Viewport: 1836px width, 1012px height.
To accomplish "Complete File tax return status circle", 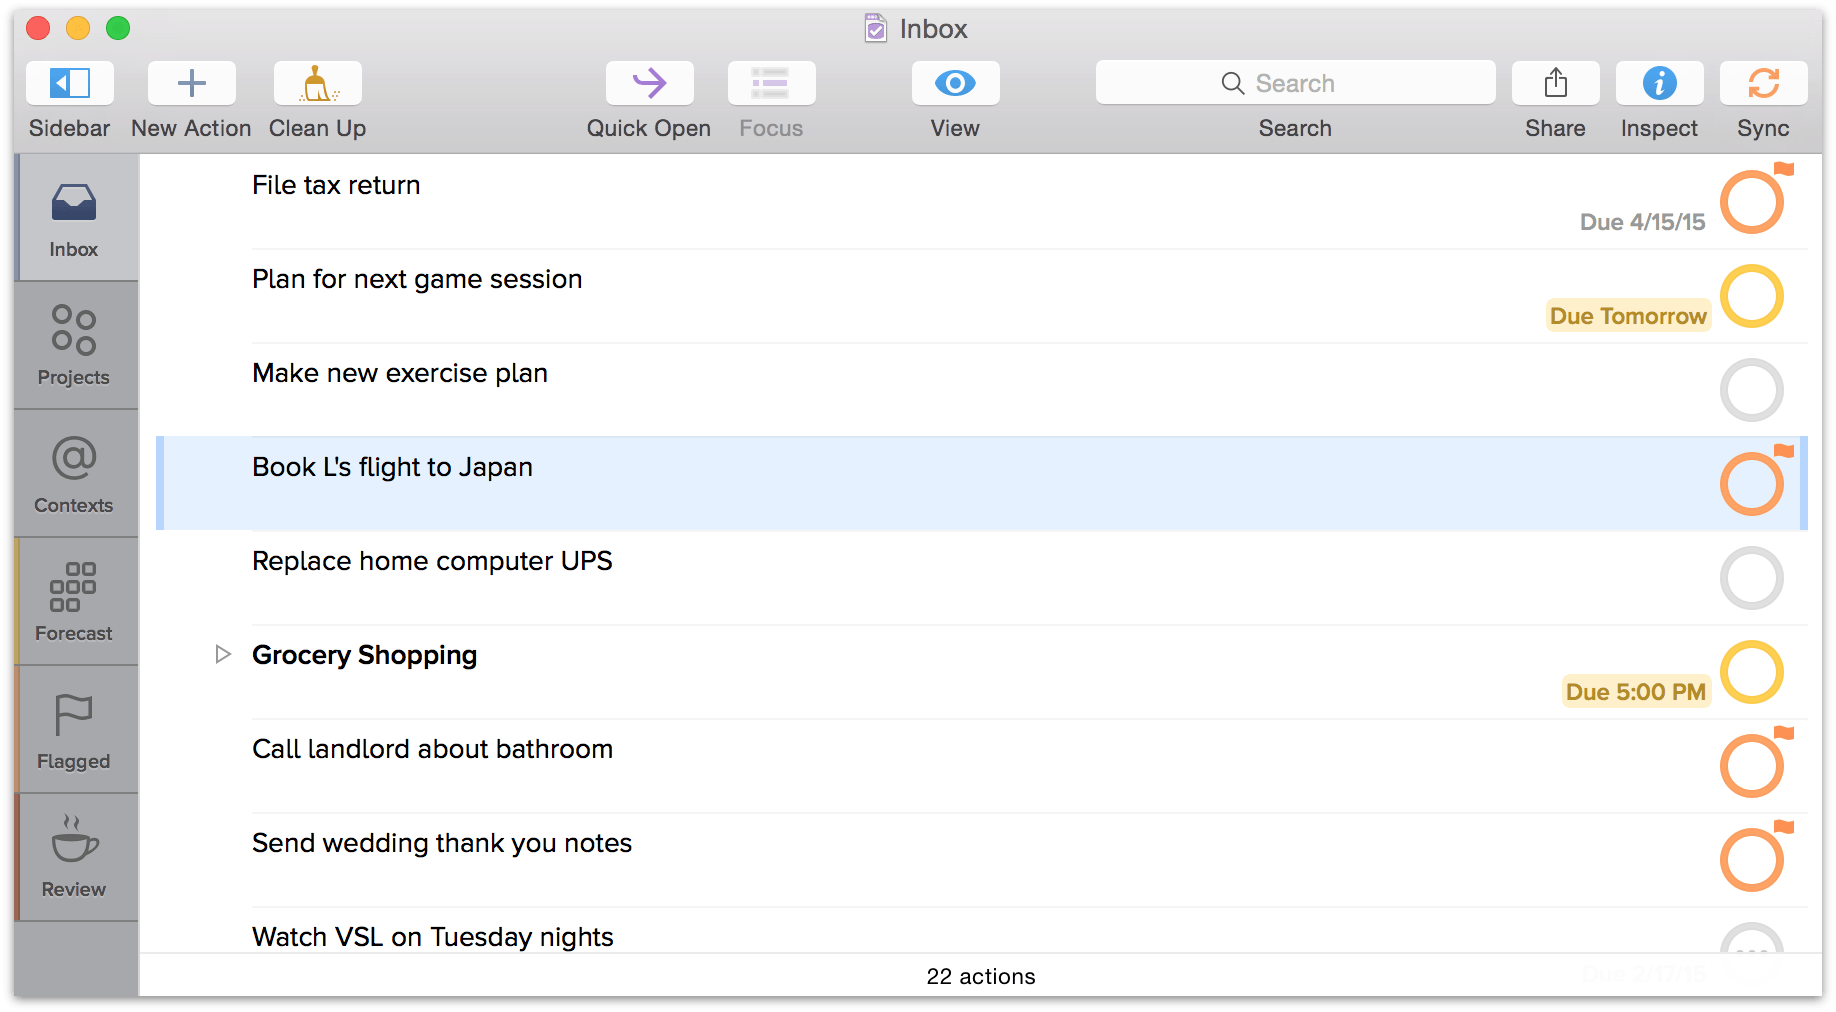I will click(1752, 202).
